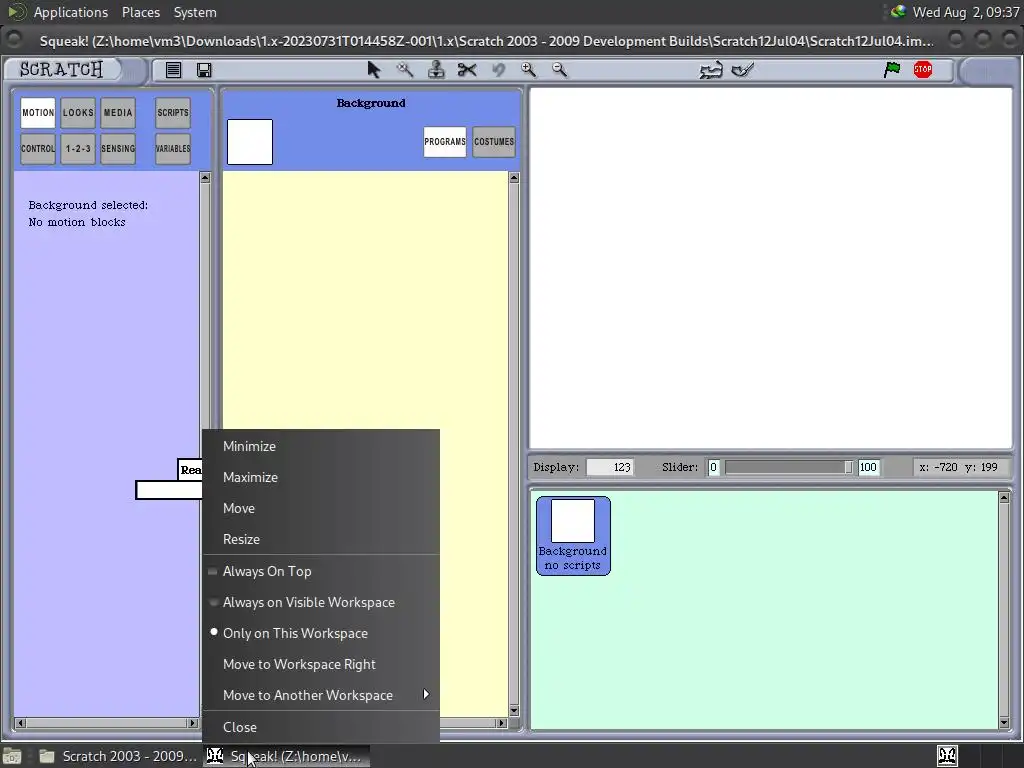Click the Squeak! taskbar window button
Screen dimensions: 1024x768
(287, 756)
